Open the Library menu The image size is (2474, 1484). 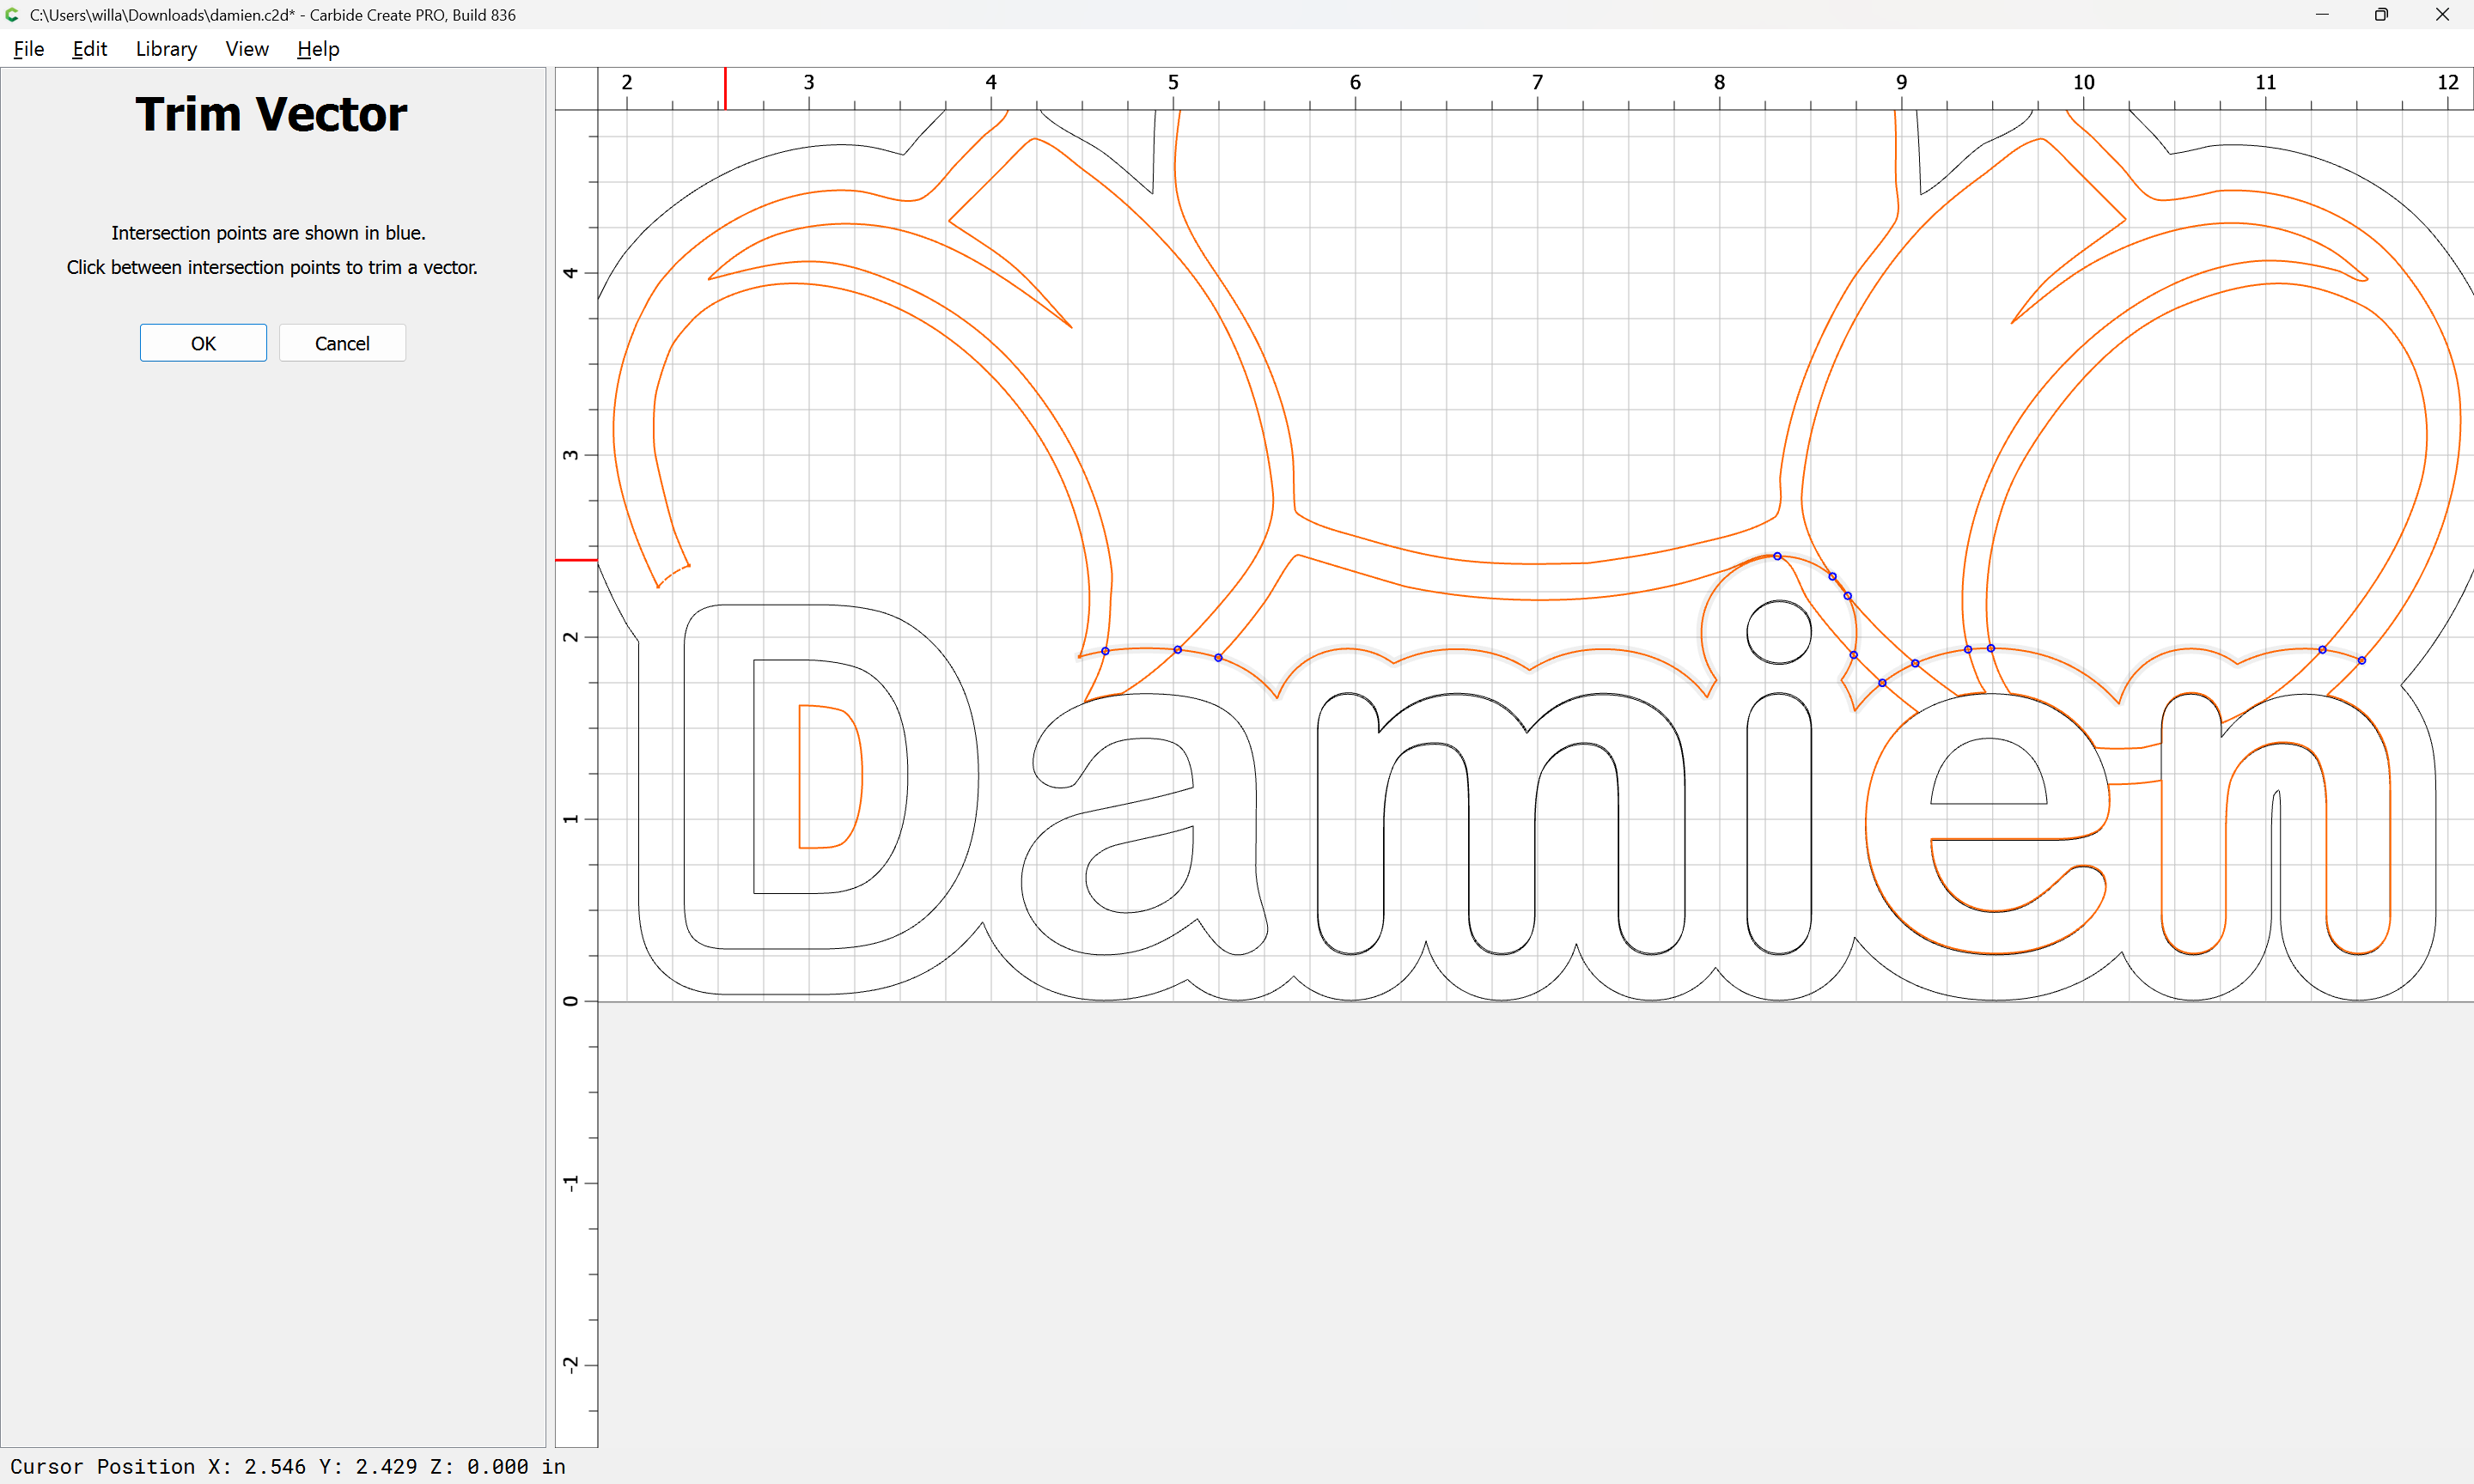[166, 49]
